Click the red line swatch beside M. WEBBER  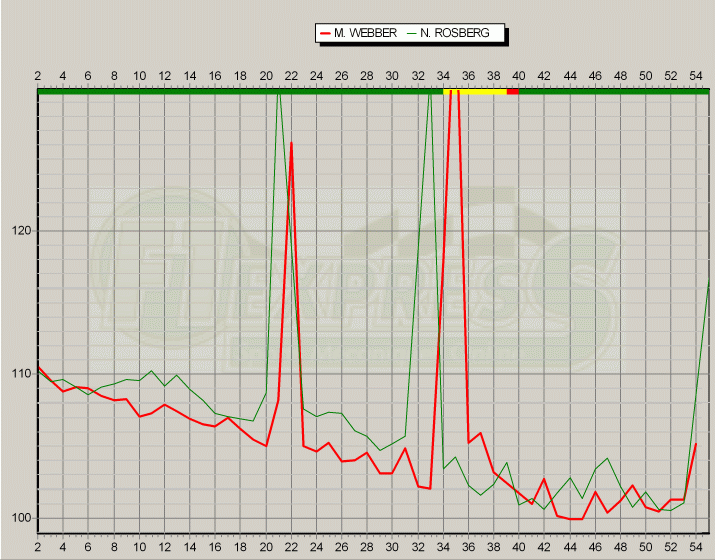(324, 33)
